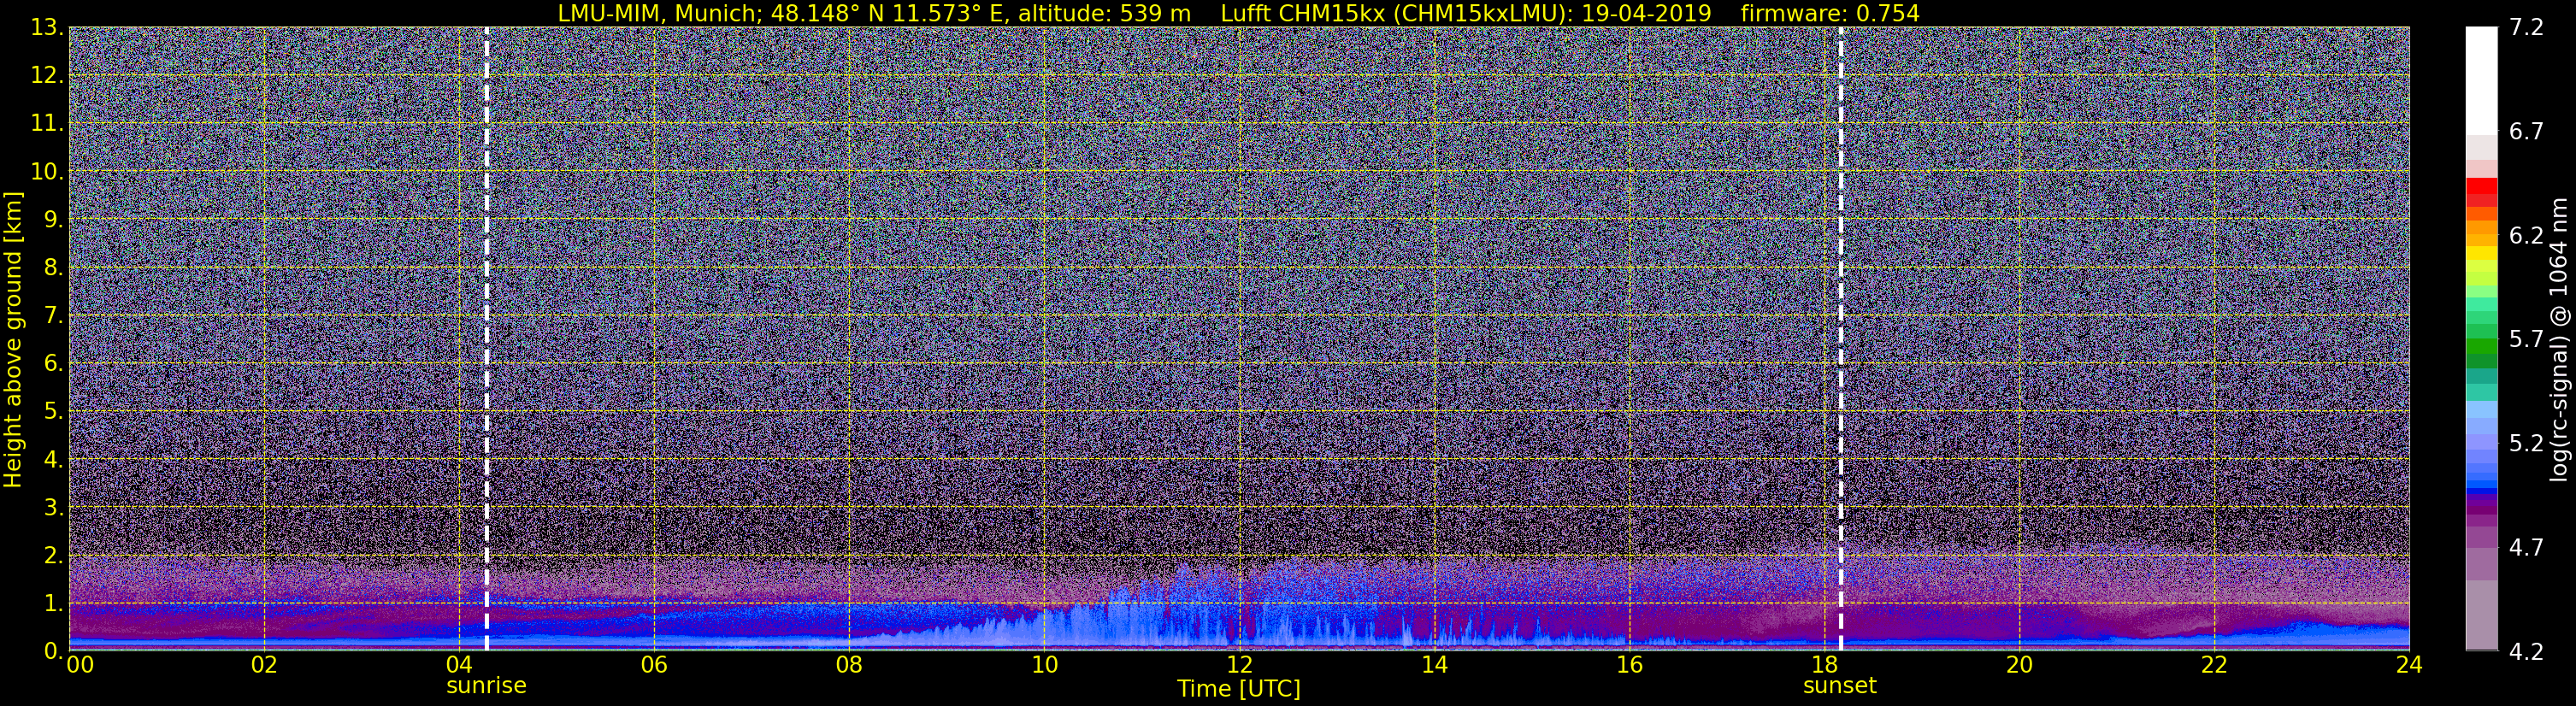Click the time axis tick label '04'
The image size is (2576, 706).
[x=459, y=665]
